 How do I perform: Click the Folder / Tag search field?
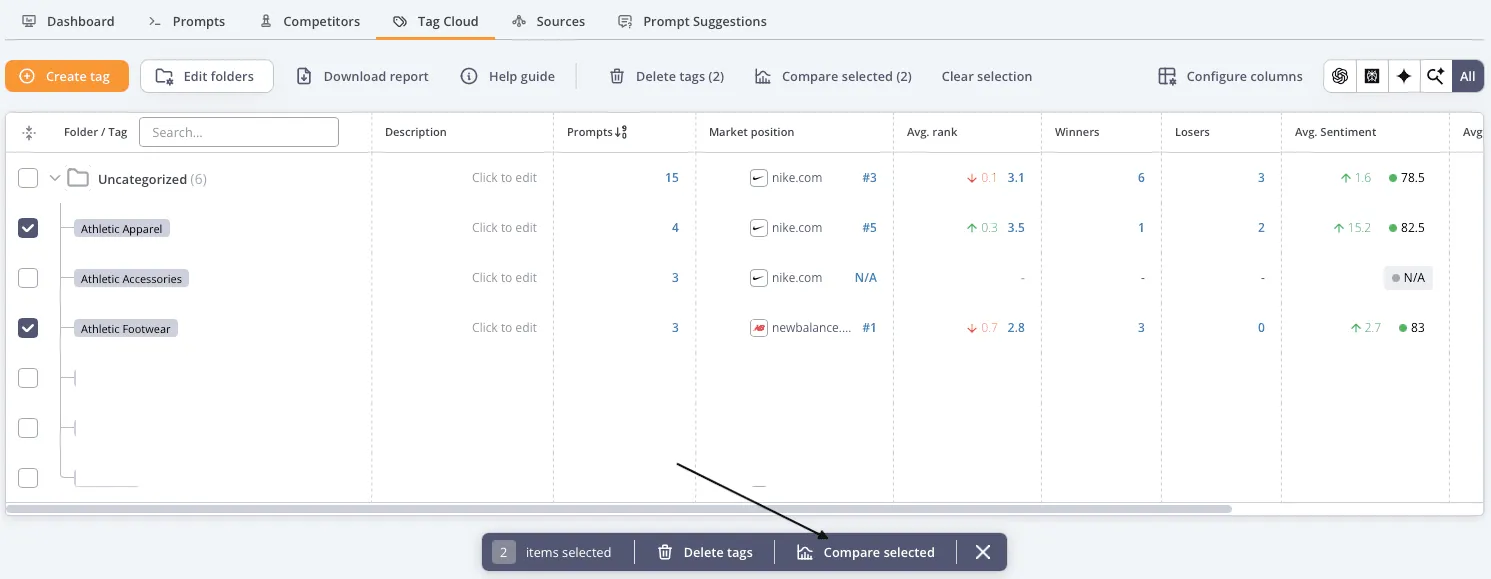coord(238,132)
